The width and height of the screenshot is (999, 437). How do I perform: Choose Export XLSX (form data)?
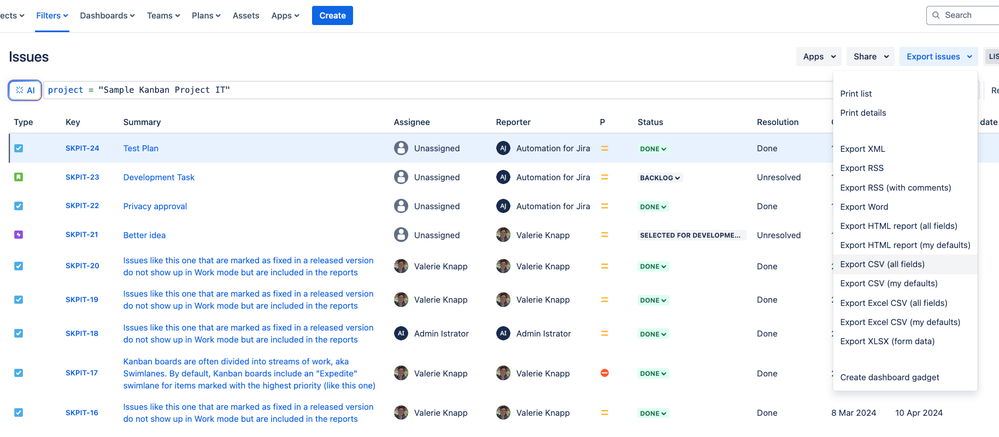tap(887, 341)
